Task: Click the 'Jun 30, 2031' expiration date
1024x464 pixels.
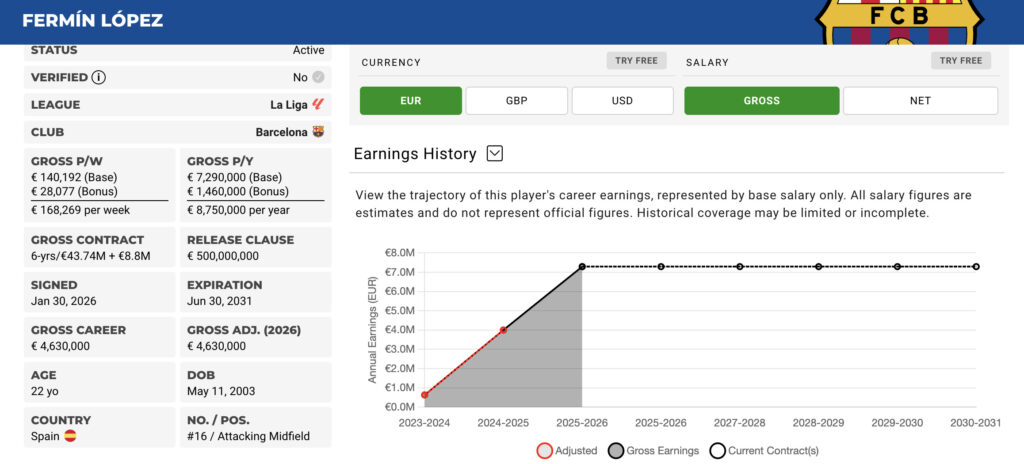Action: pos(219,301)
